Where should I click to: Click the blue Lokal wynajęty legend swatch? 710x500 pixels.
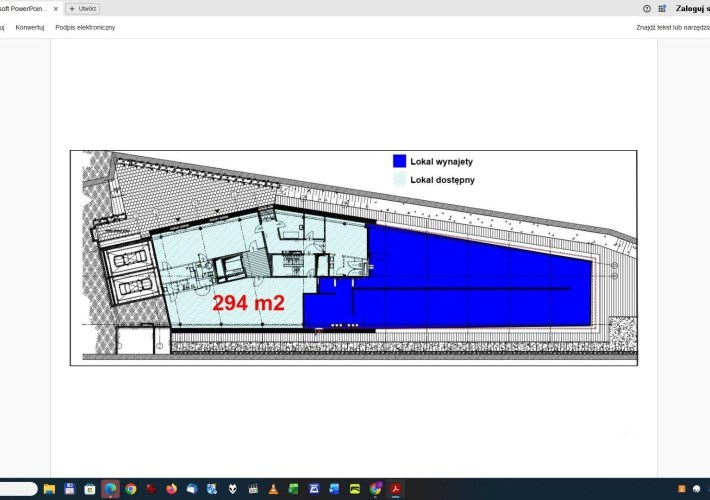tap(399, 160)
